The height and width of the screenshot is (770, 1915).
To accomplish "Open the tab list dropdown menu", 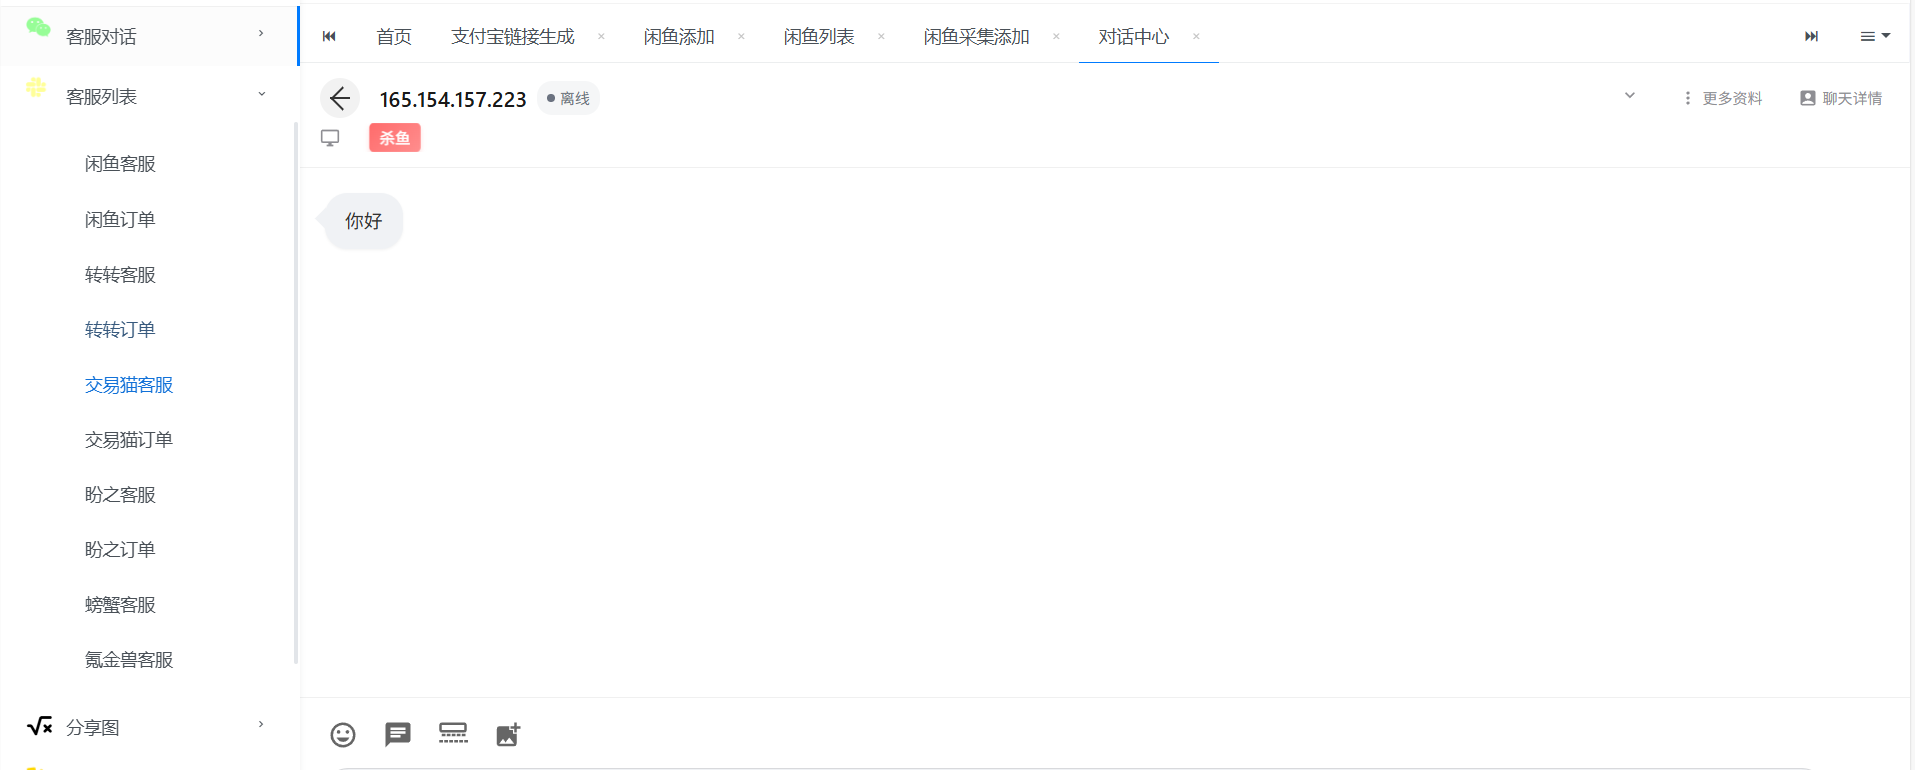I will [1874, 36].
